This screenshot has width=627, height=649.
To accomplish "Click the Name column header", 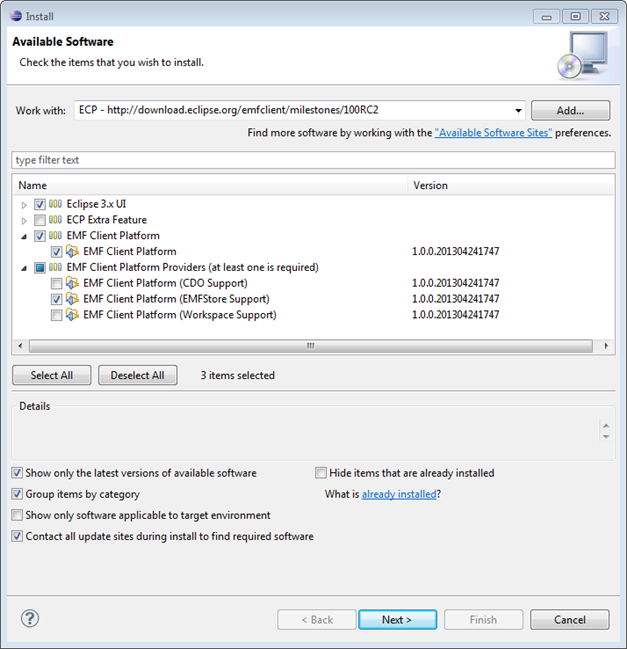I will 210,185.
